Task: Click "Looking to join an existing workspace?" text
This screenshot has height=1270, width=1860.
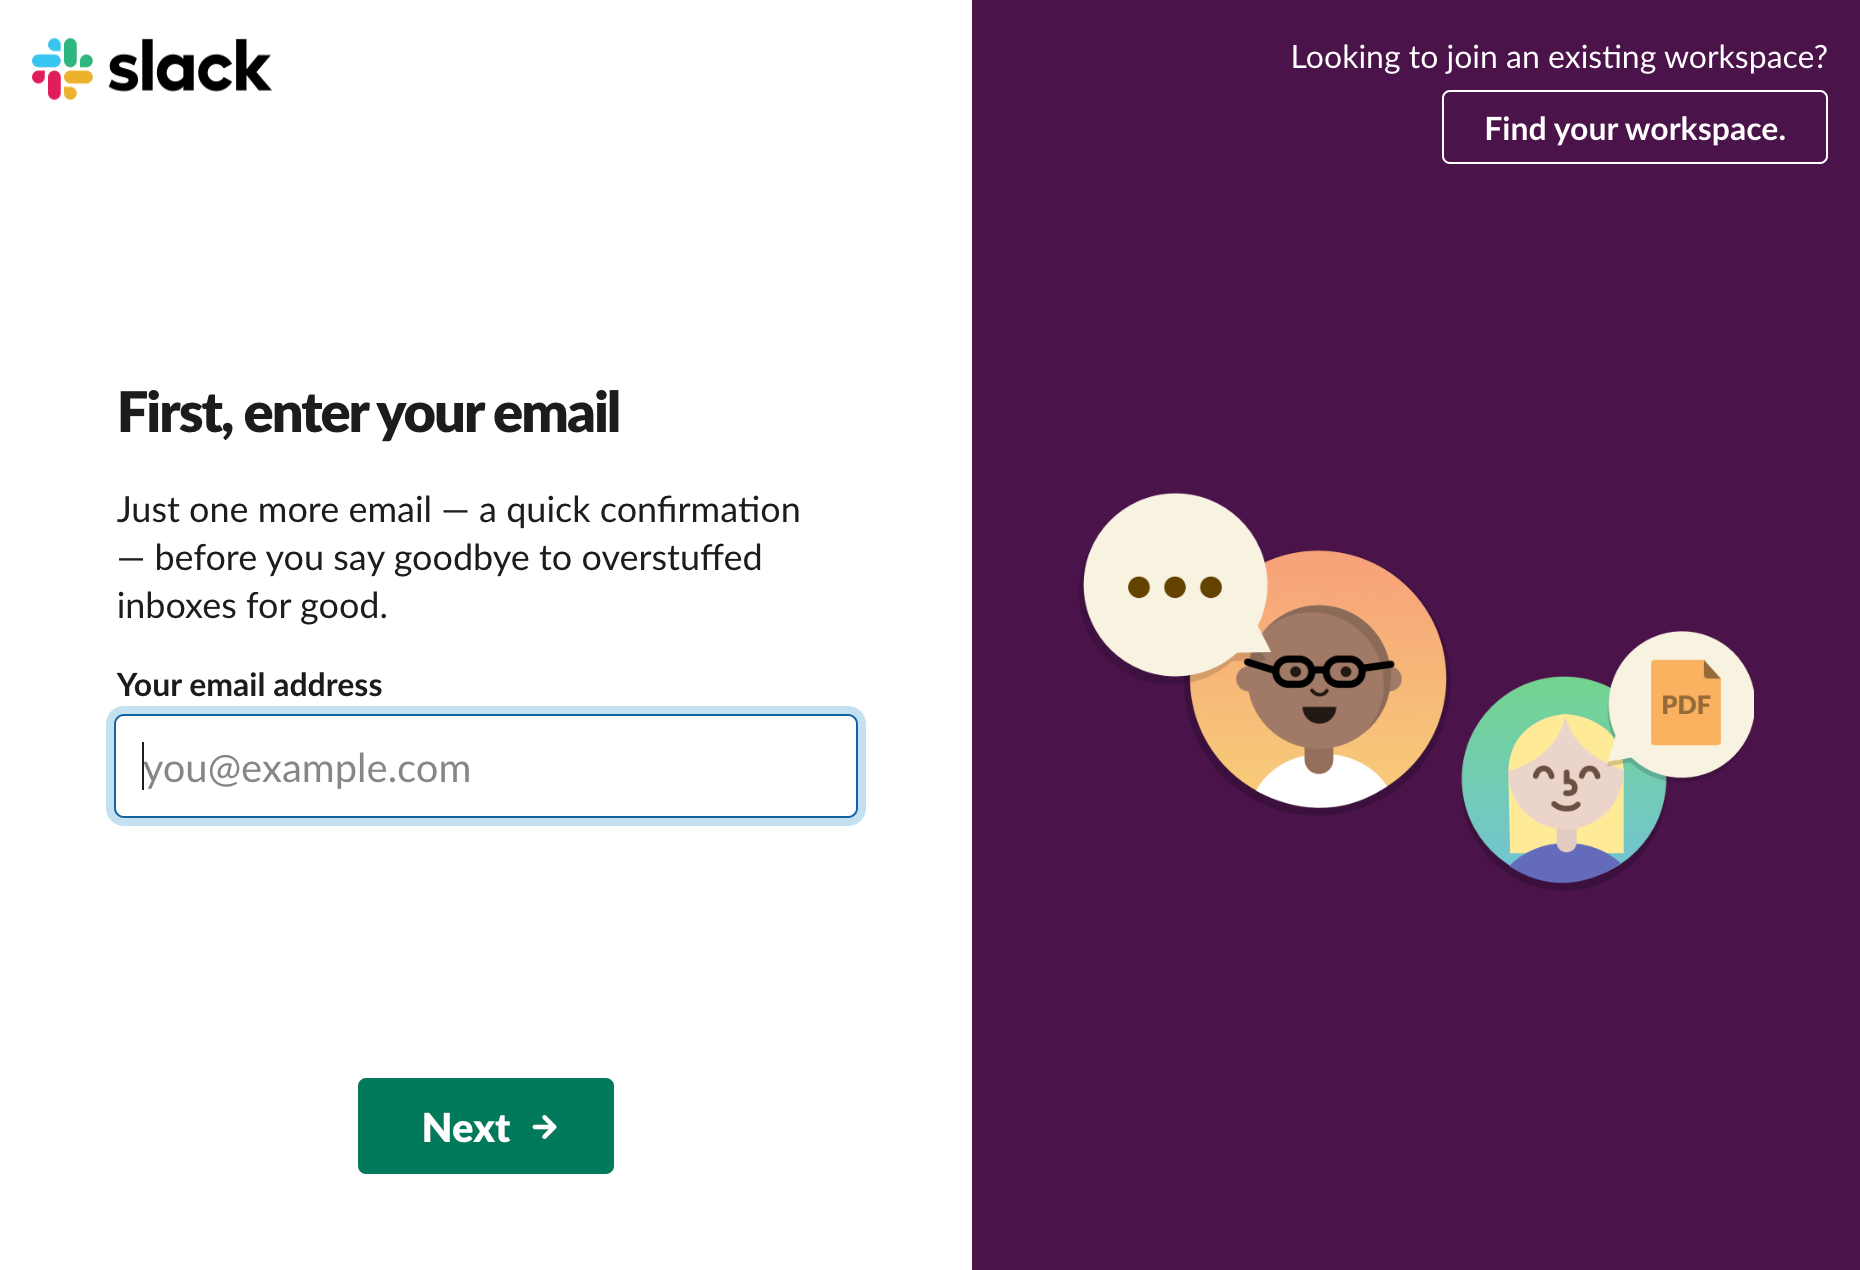Action: pos(1558,57)
